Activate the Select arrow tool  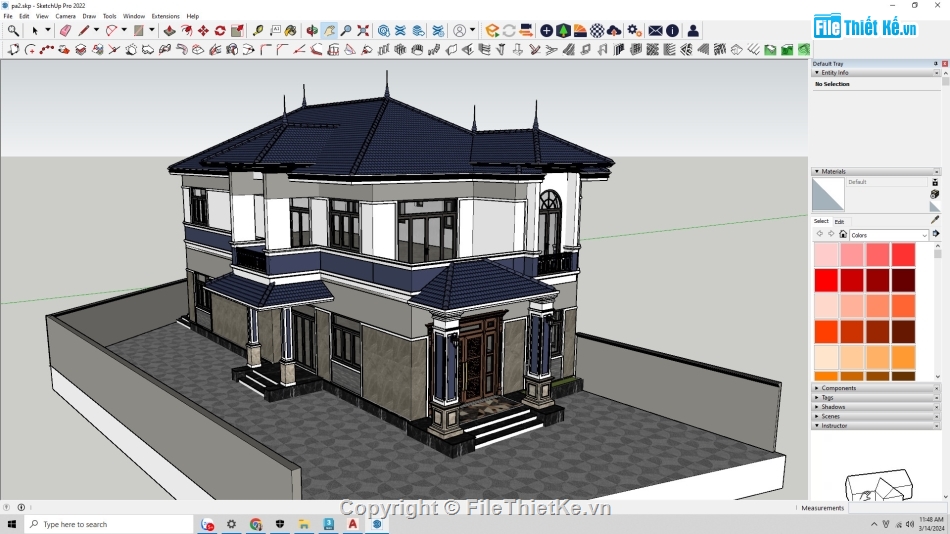click(x=35, y=30)
